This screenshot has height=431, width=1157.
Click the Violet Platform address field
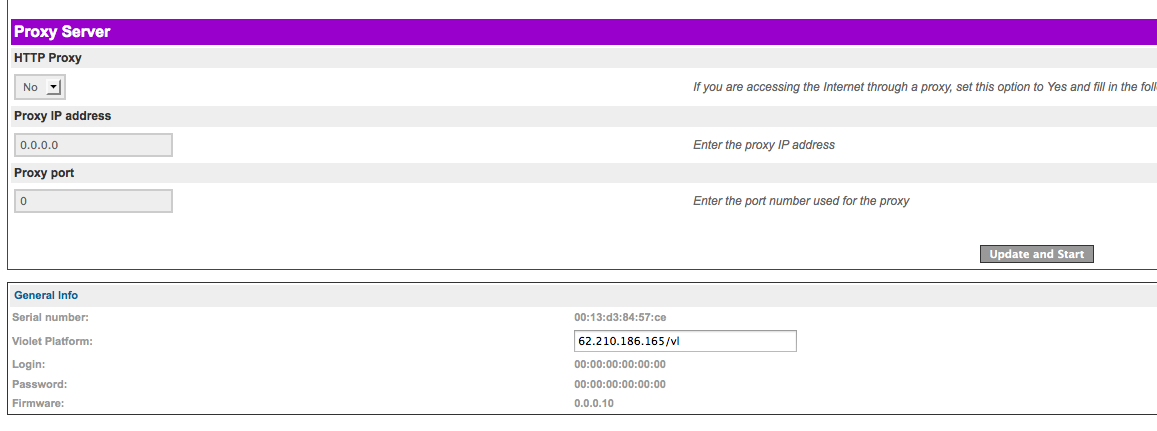click(684, 341)
